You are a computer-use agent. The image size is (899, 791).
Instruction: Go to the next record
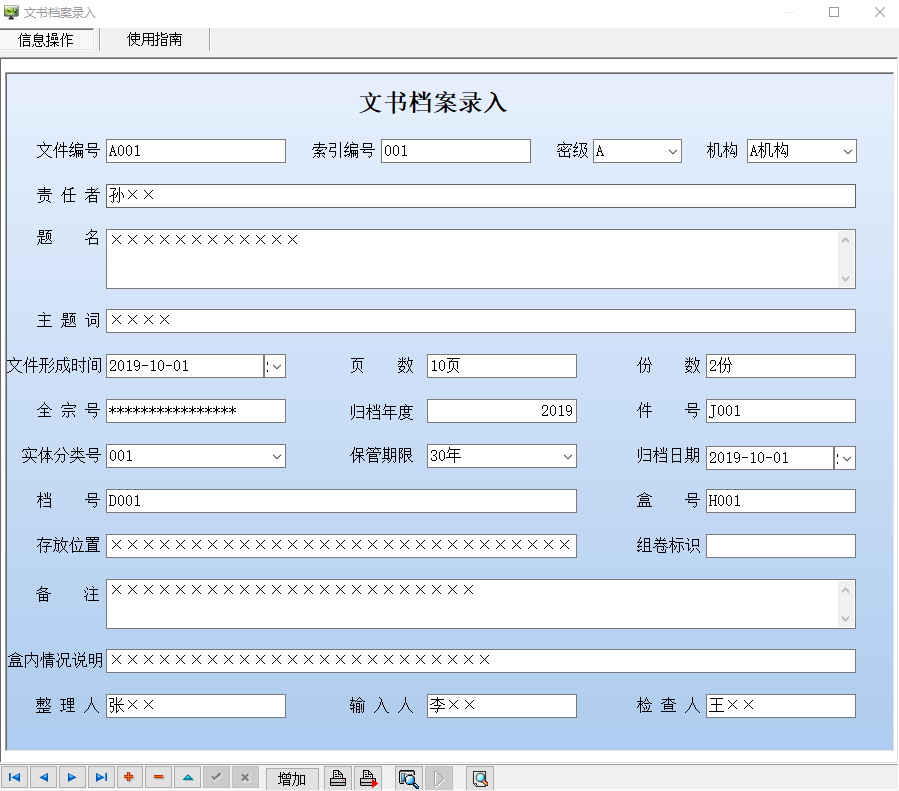point(72,777)
